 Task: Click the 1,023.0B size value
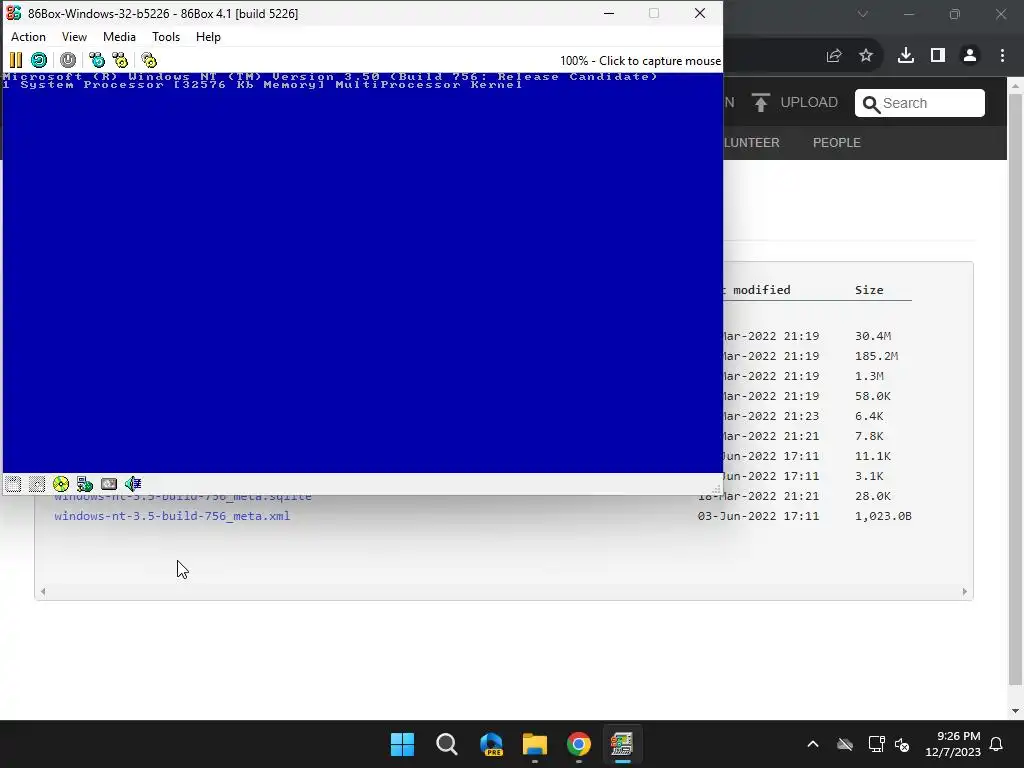click(x=884, y=516)
